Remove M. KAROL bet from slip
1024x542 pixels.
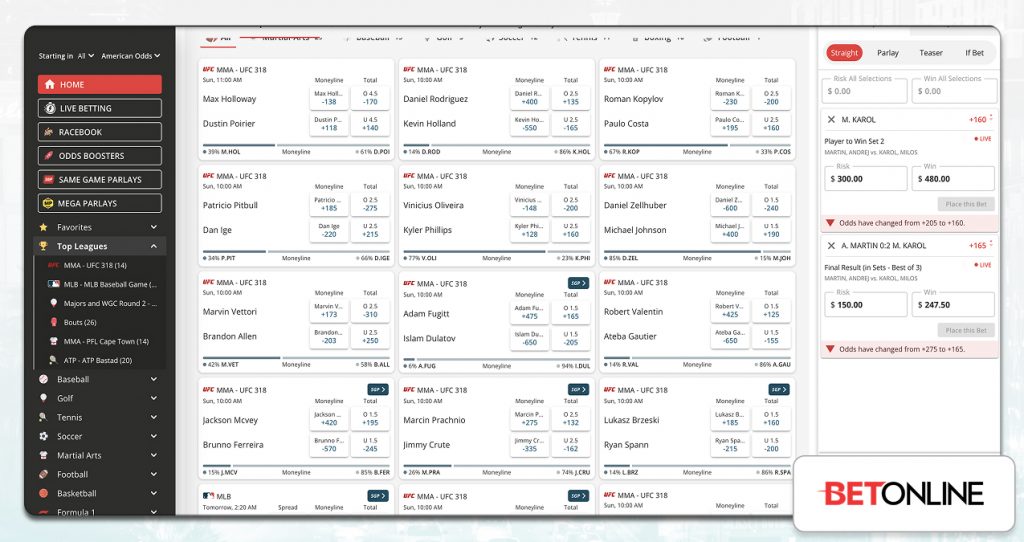point(831,120)
